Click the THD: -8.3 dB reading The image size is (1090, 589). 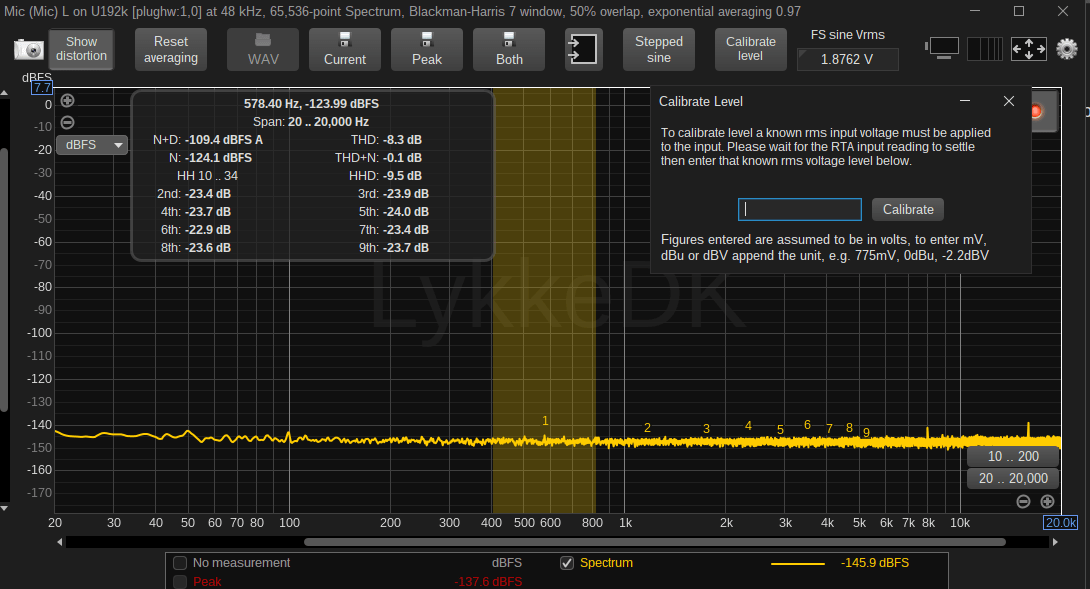386,140
